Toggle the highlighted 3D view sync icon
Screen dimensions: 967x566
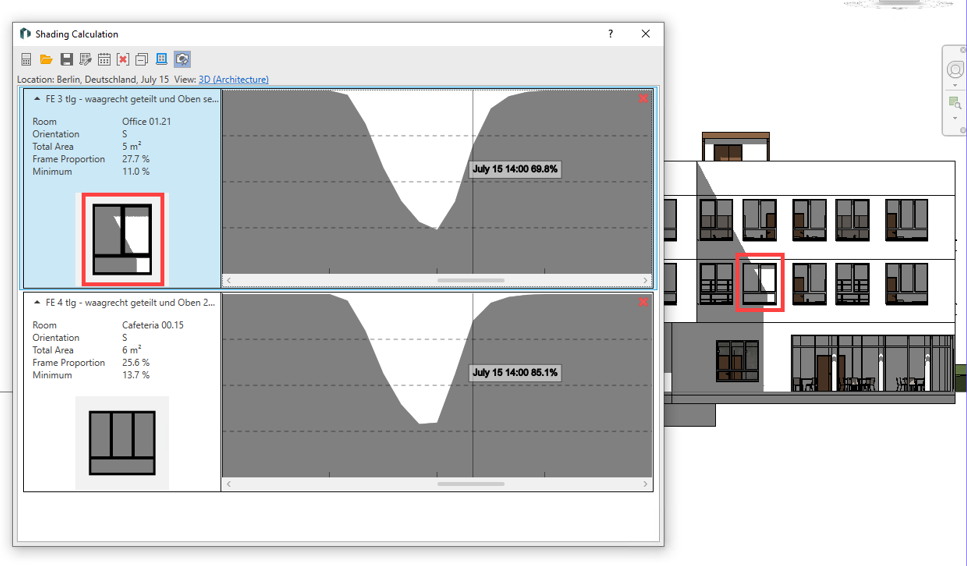click(x=182, y=60)
